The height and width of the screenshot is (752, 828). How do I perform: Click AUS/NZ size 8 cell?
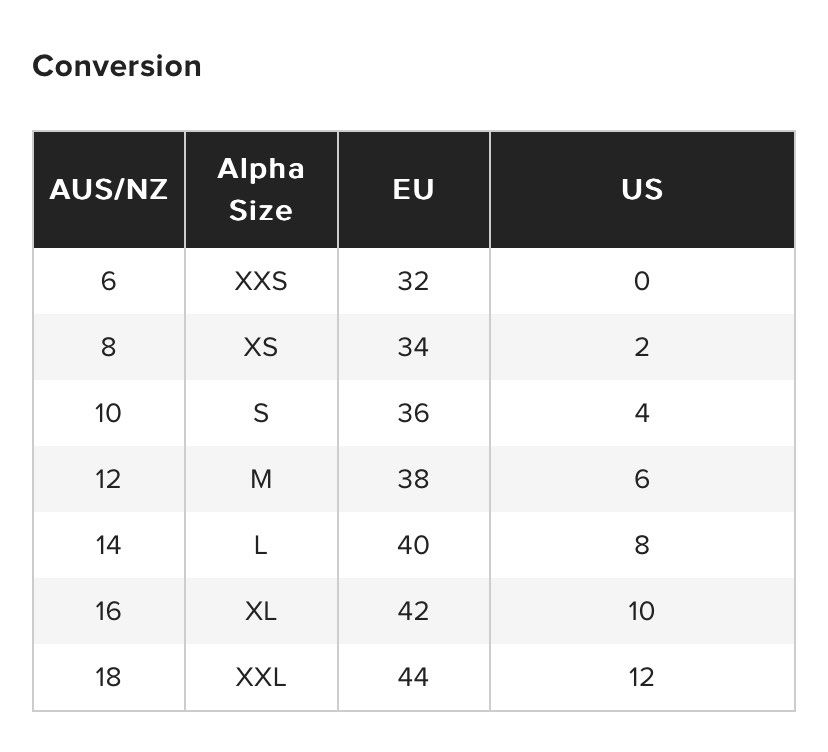click(x=108, y=347)
